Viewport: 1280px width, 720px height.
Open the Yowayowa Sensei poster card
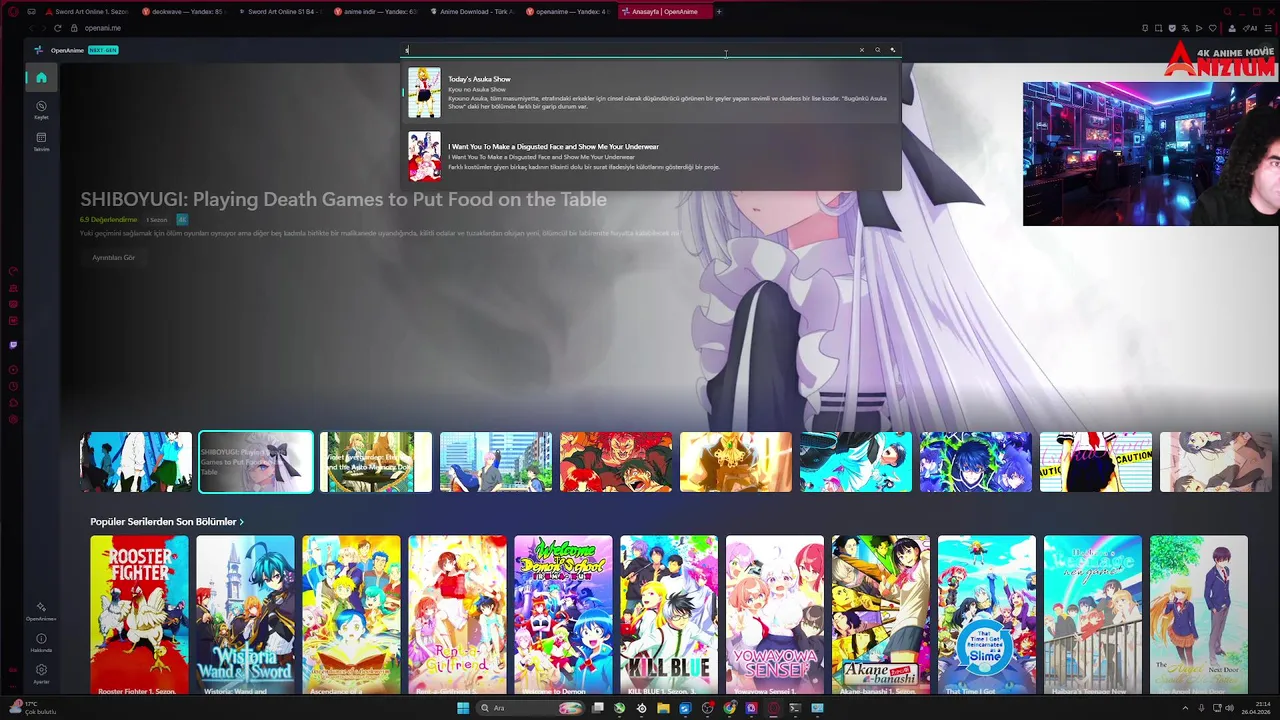coord(775,614)
